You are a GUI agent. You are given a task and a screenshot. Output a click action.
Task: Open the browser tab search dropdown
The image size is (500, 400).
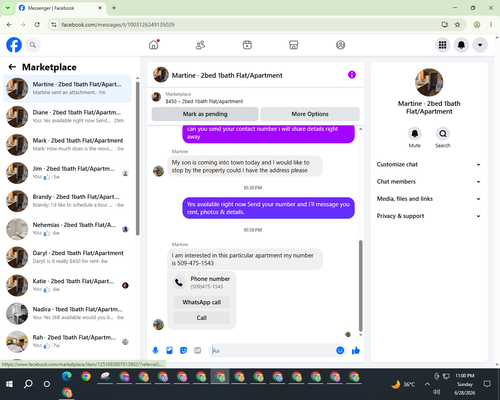point(8,8)
